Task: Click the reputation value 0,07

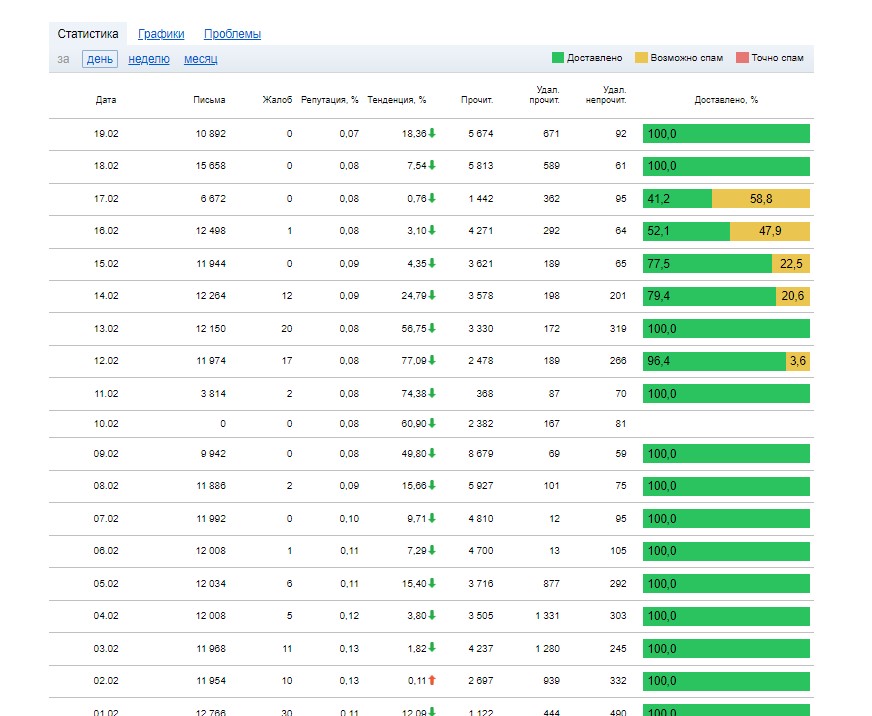Action: pyautogui.click(x=349, y=134)
